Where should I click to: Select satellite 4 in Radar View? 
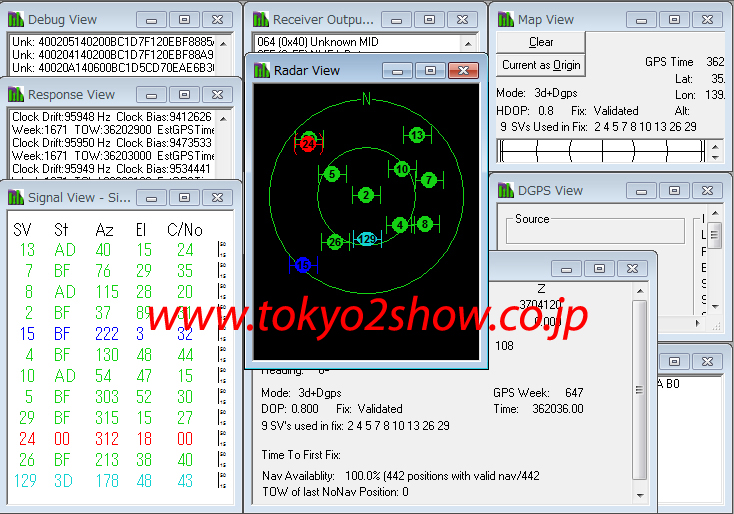(399, 225)
